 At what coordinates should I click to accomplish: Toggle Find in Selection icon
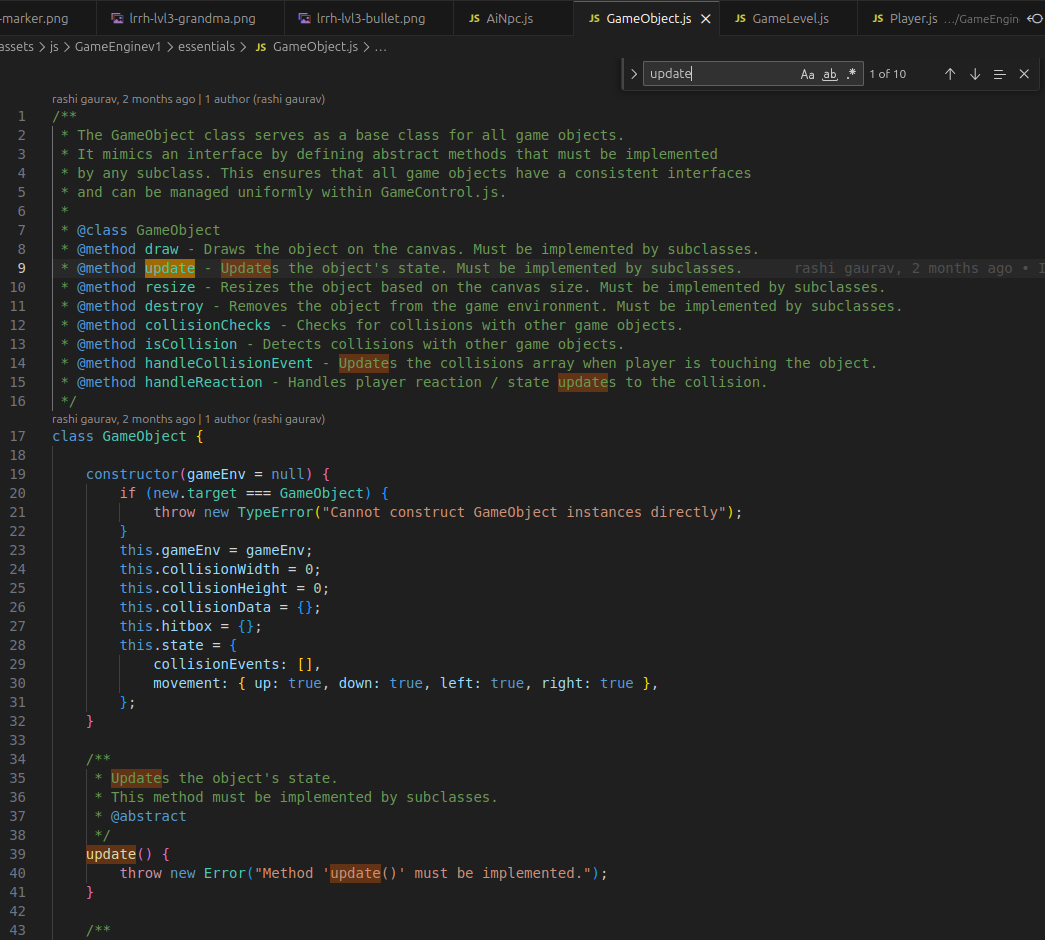999,74
